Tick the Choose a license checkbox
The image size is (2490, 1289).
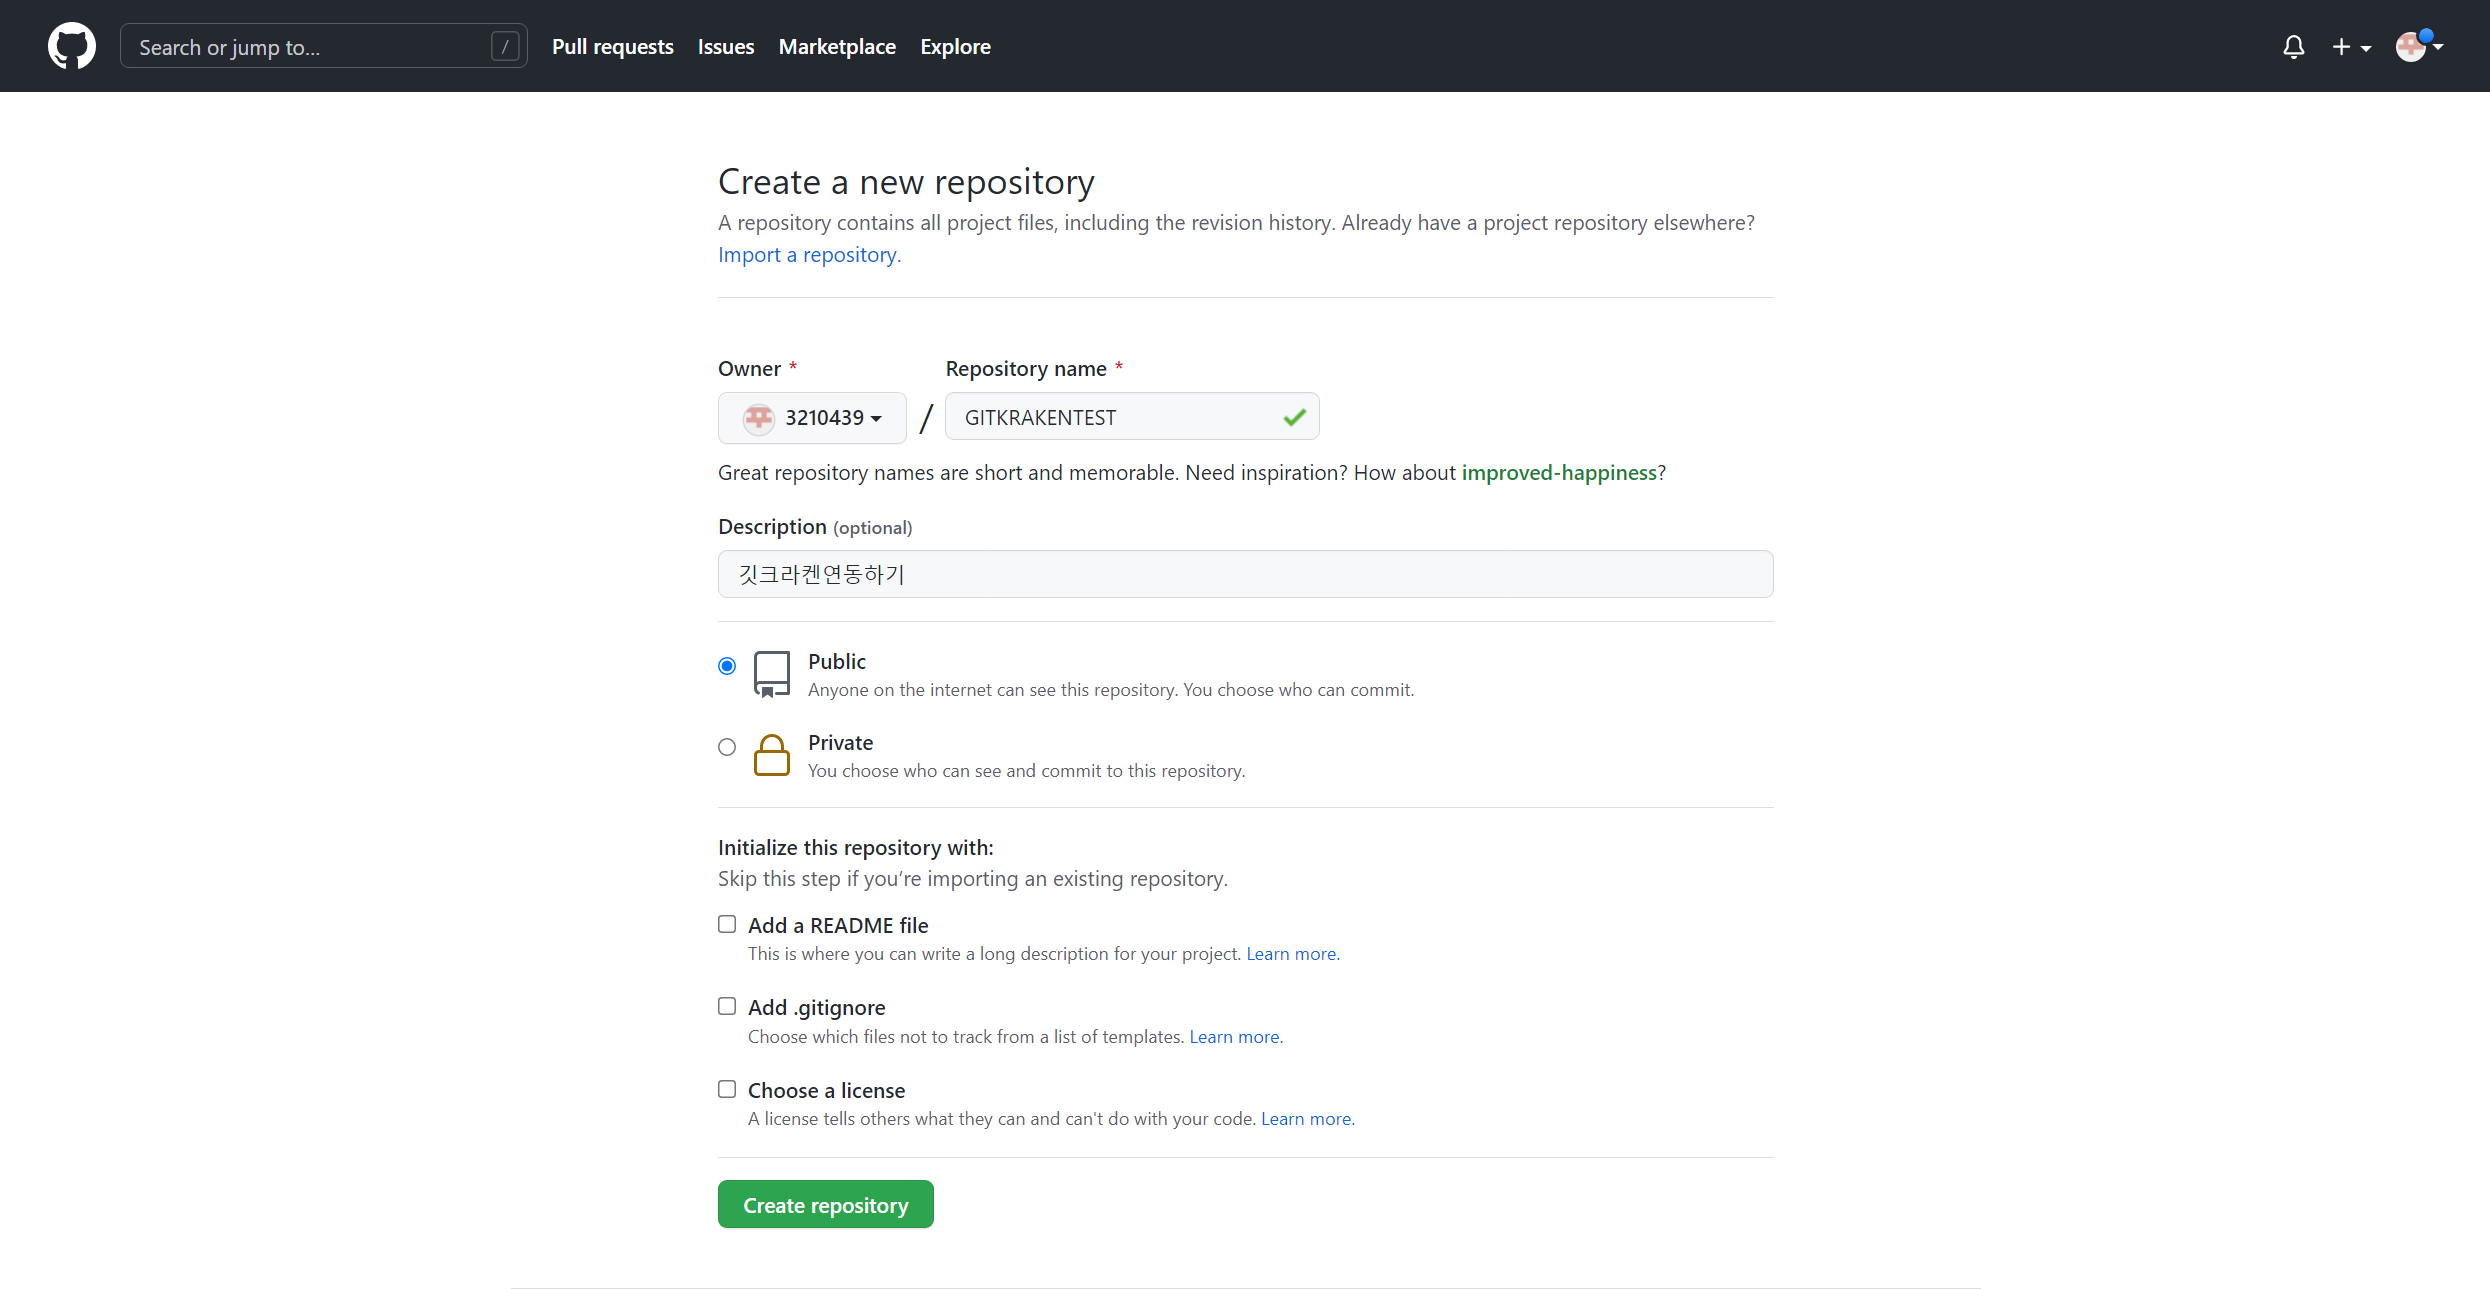click(727, 1089)
